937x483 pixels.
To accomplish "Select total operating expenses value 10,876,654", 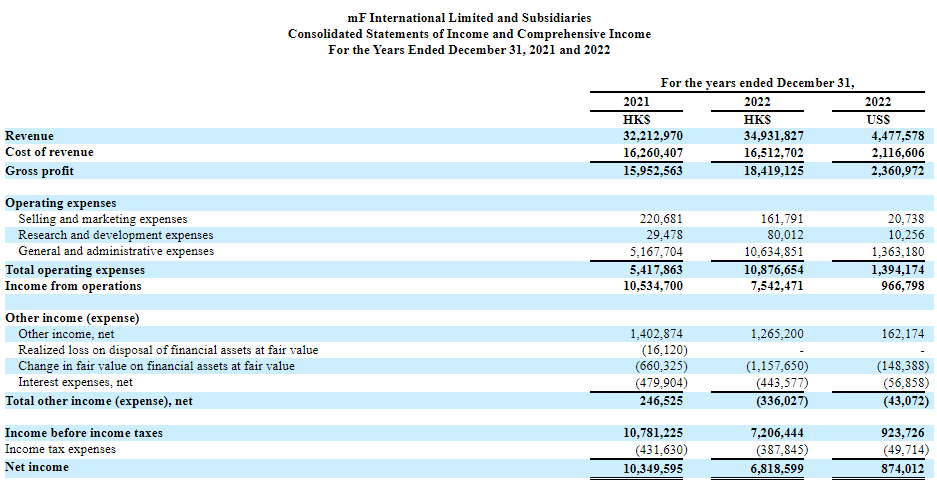I will point(773,270).
